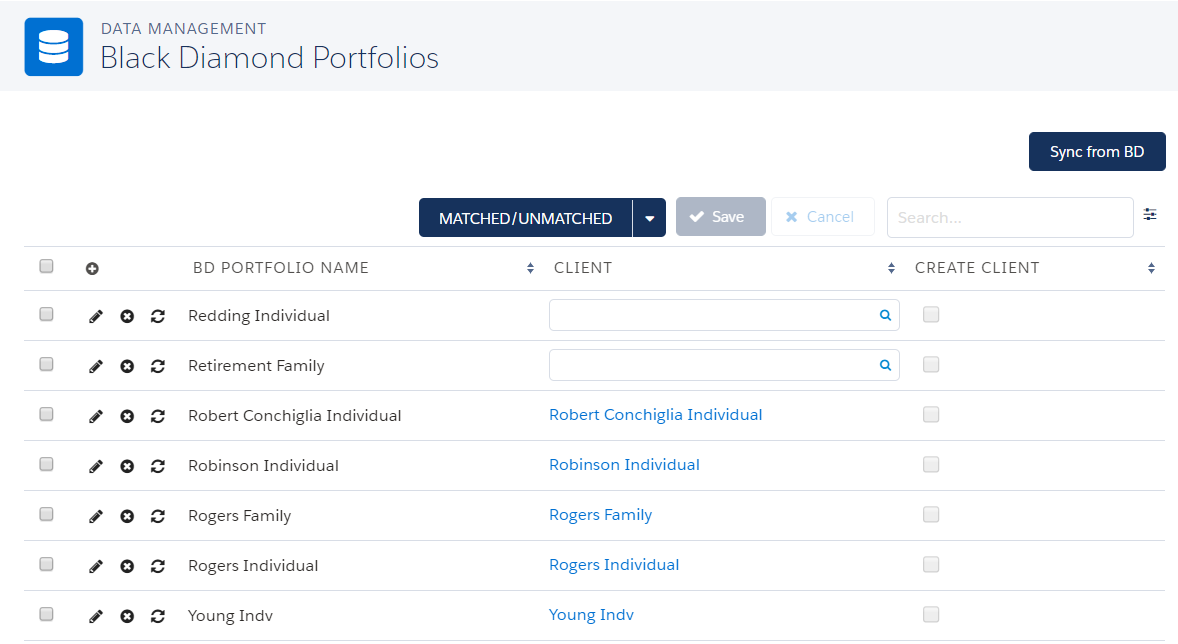This screenshot has height=644, width=1178.
Task: Open the Young Indv client link
Action: pos(591,615)
